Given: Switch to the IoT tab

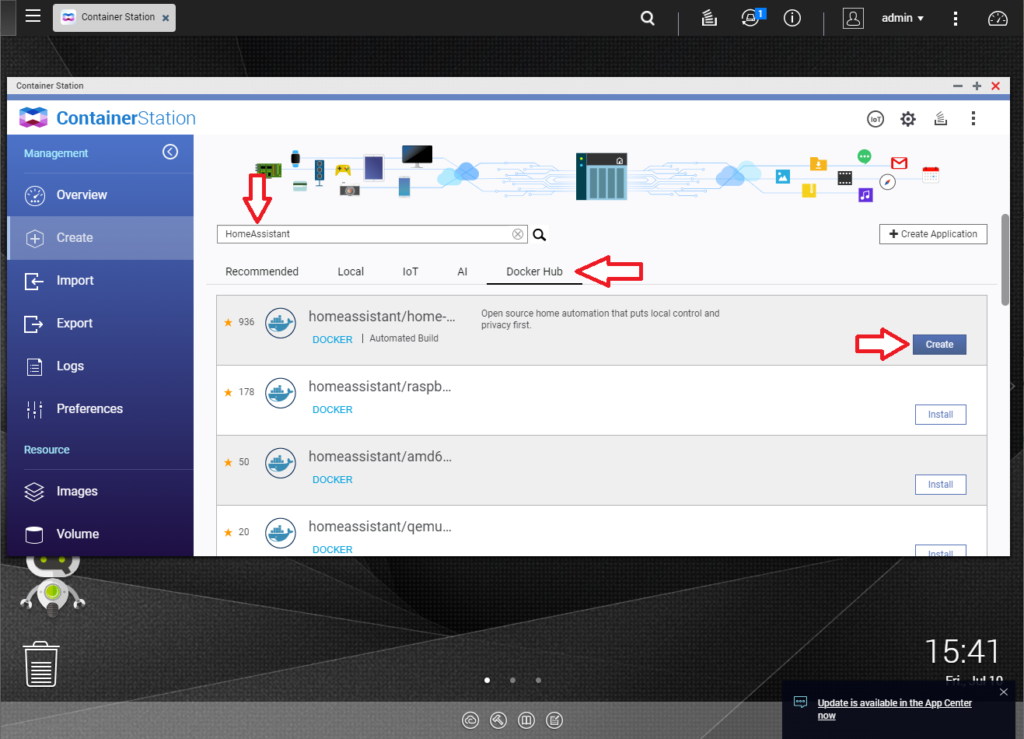Looking at the screenshot, I should [410, 272].
